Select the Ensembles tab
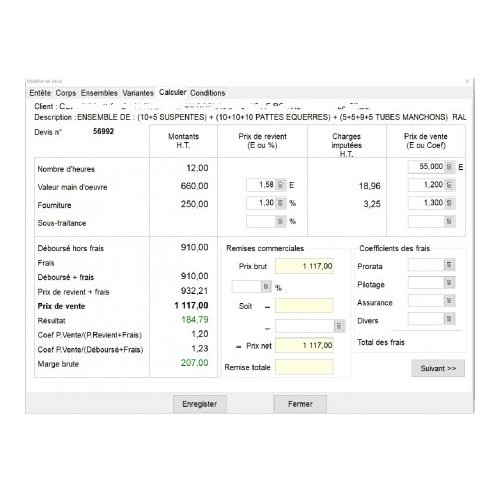The height and width of the screenshot is (500, 500). (99, 93)
